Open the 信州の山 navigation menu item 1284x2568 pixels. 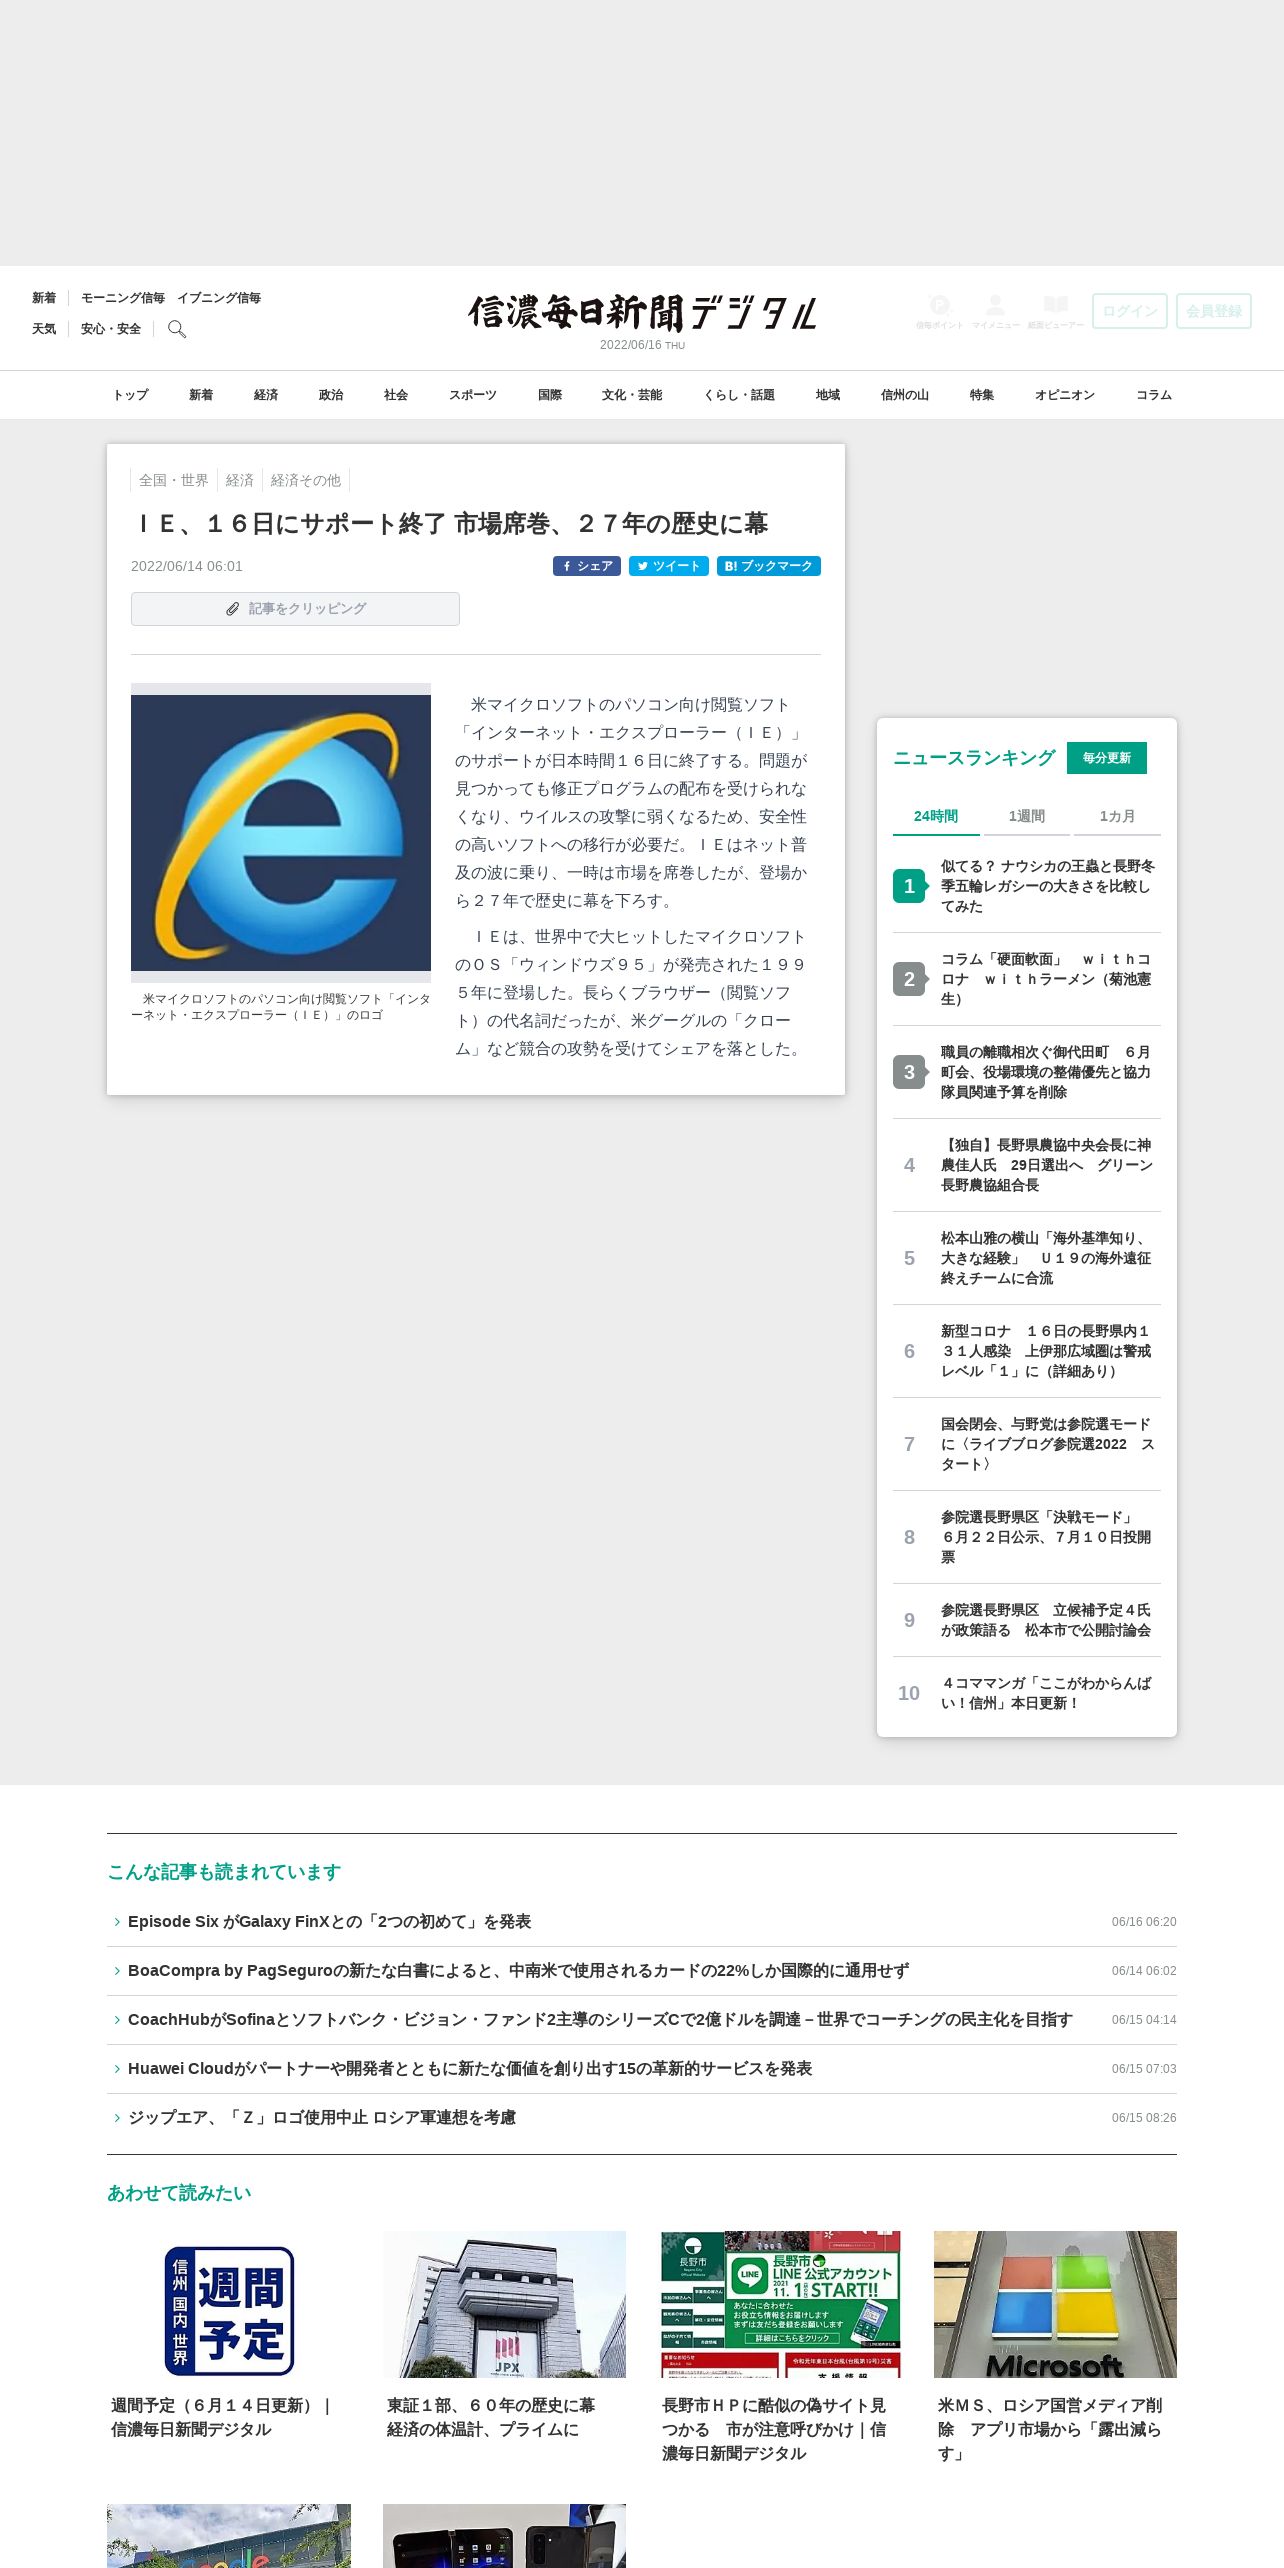click(x=905, y=395)
